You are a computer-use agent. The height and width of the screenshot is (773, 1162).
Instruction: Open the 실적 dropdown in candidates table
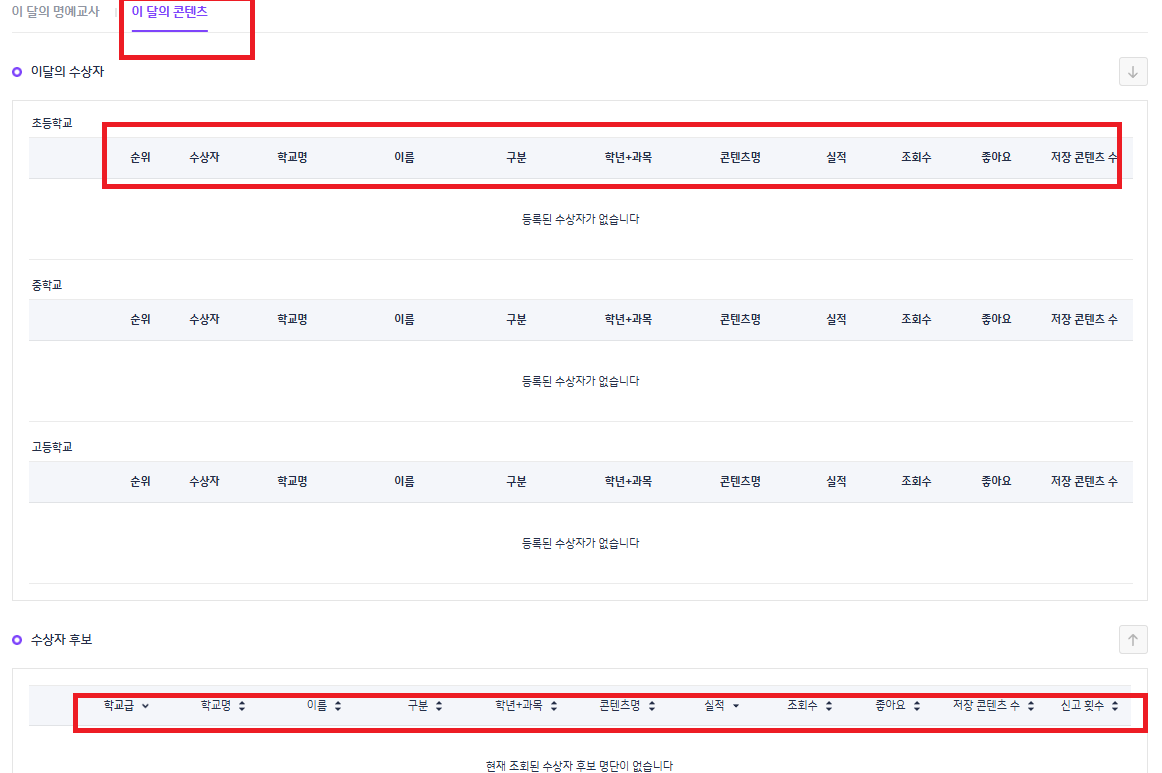736,706
